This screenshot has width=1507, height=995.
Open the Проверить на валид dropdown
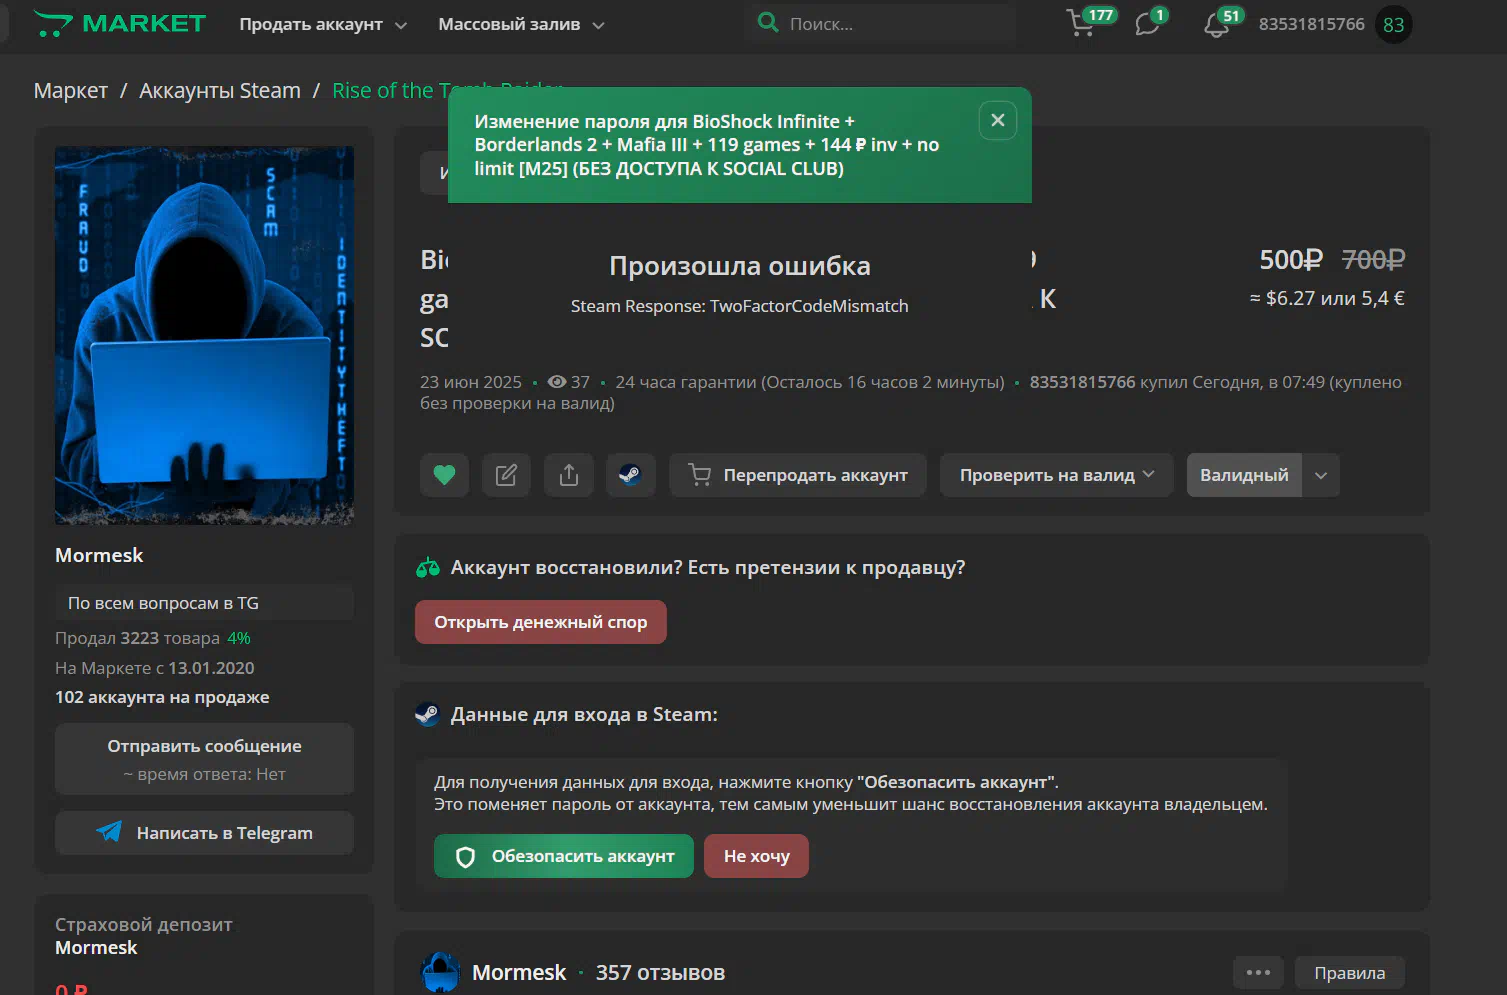click(1057, 475)
